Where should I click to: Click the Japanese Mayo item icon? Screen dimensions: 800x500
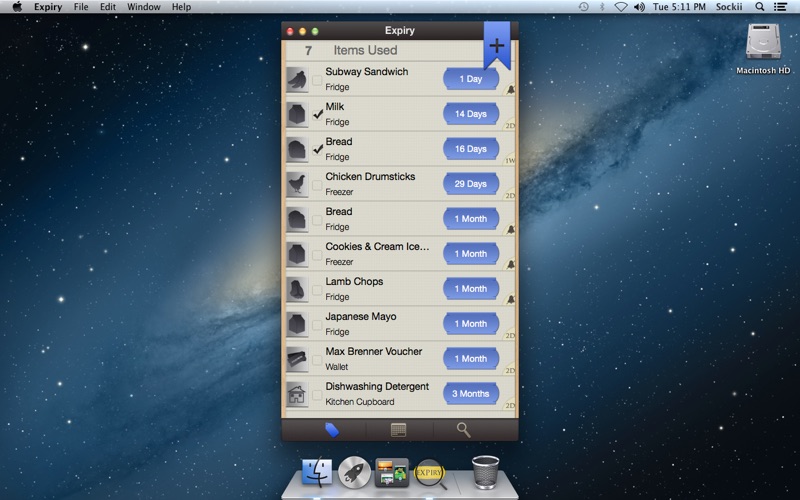pos(297,324)
